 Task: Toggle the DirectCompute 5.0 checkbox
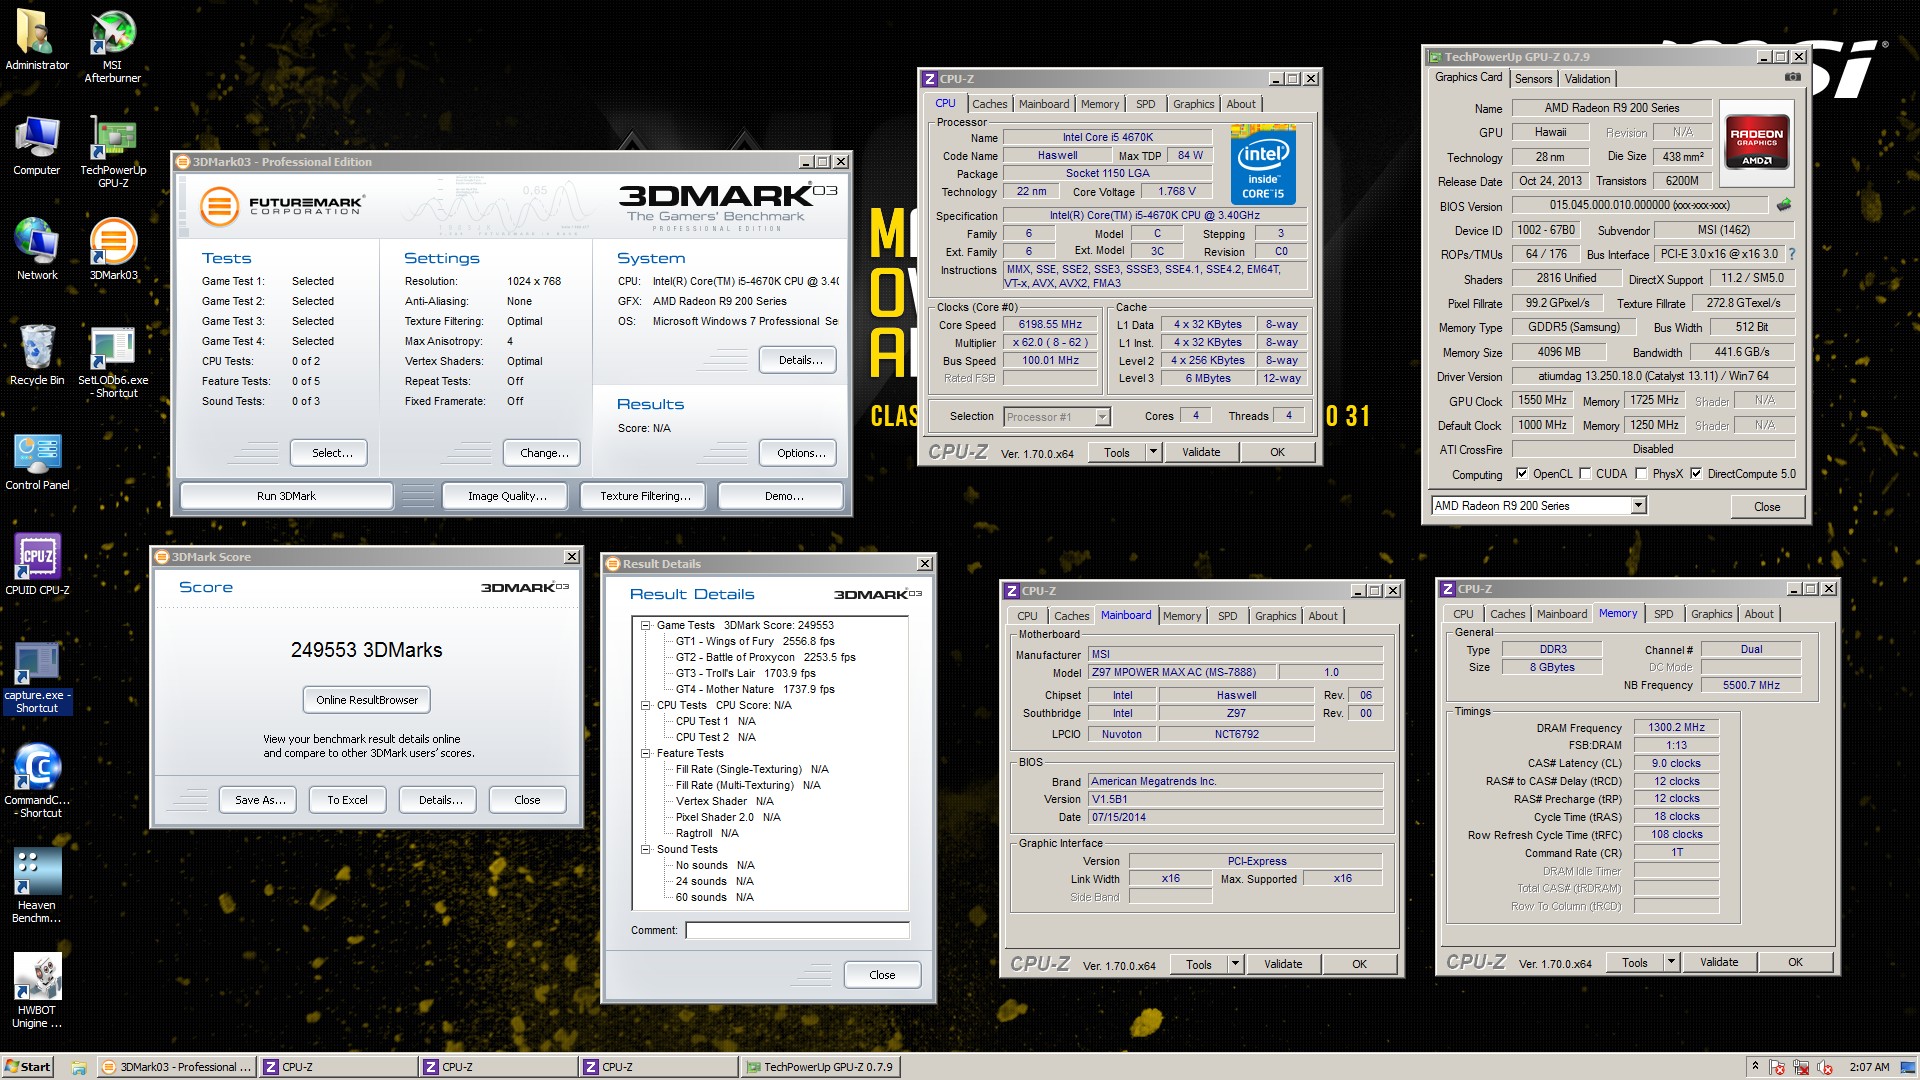pos(1696,474)
